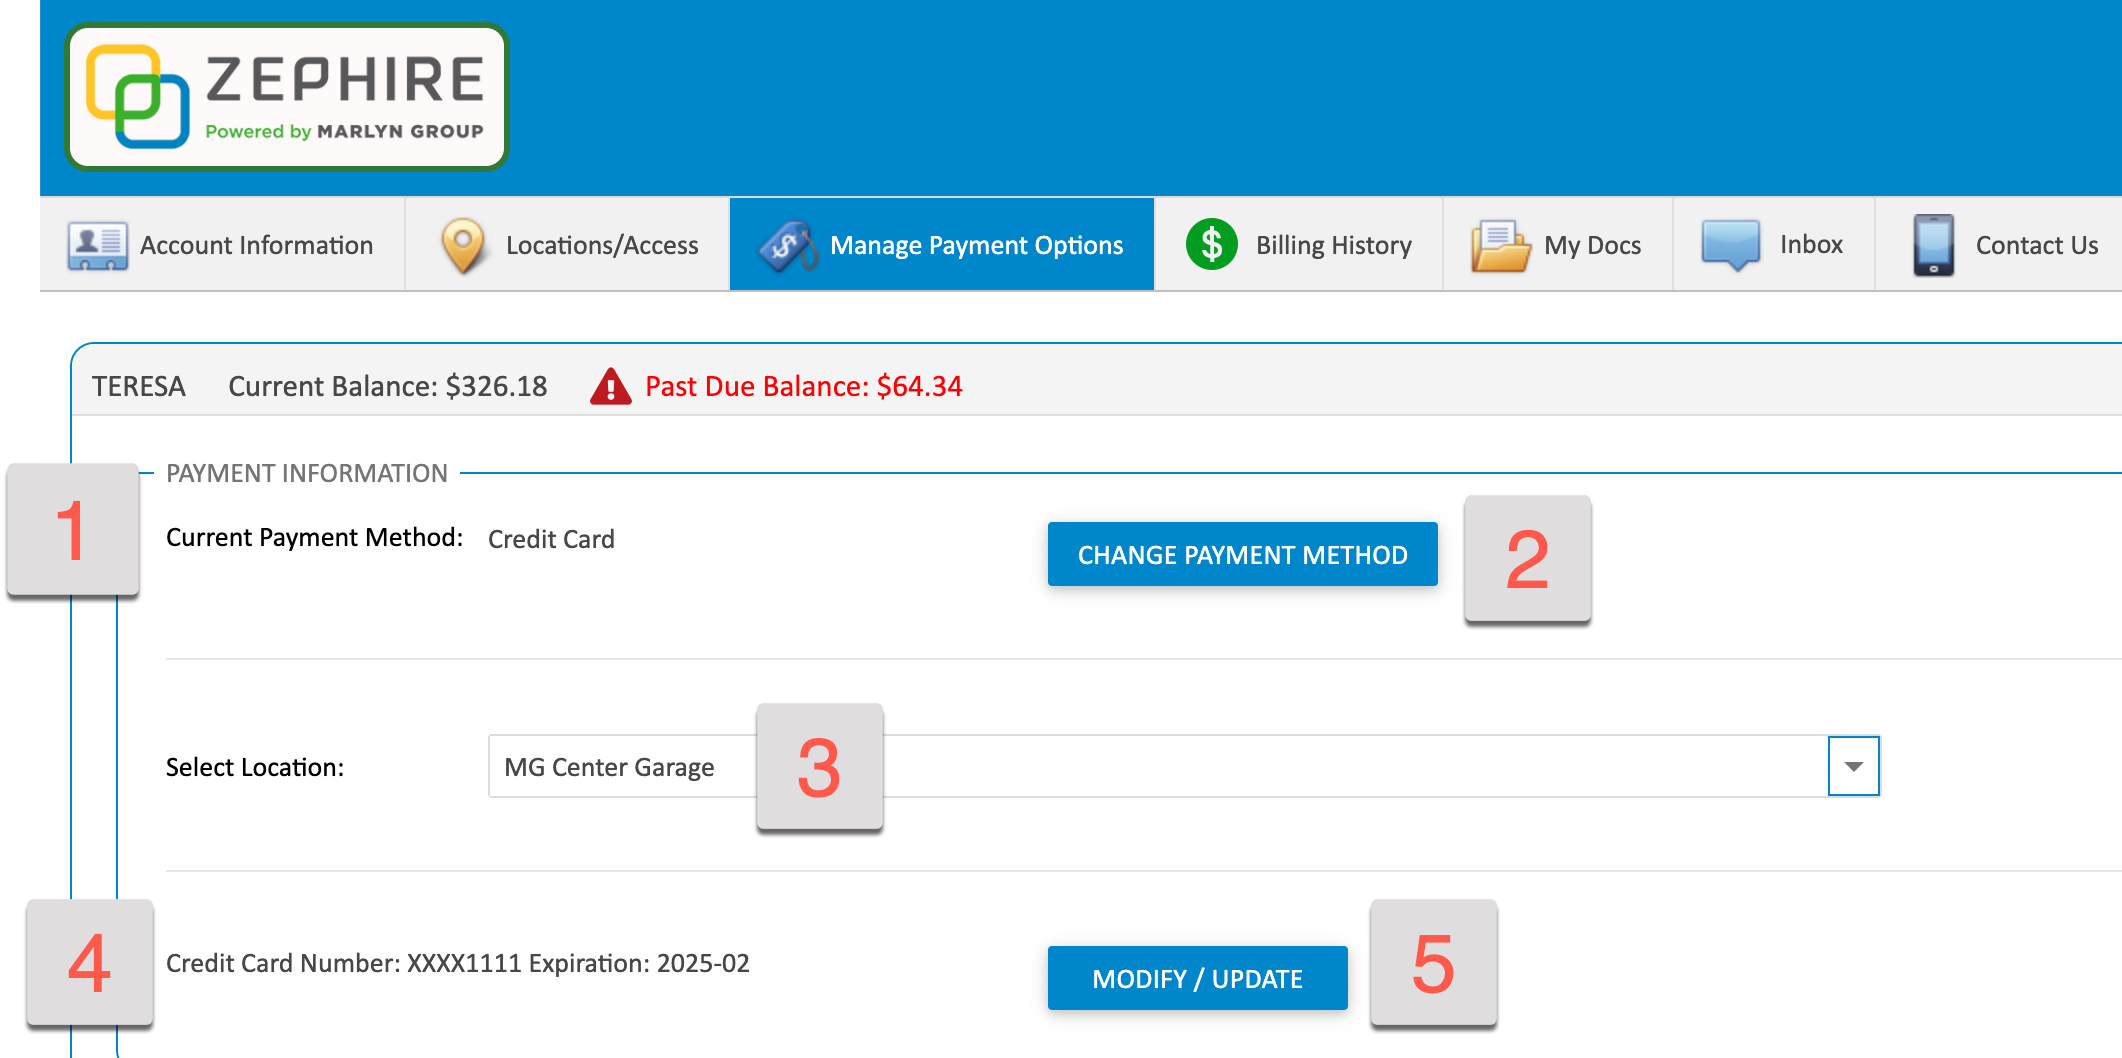
Task: Click the red warning triangle beside Past Due Balance
Action: coord(611,385)
